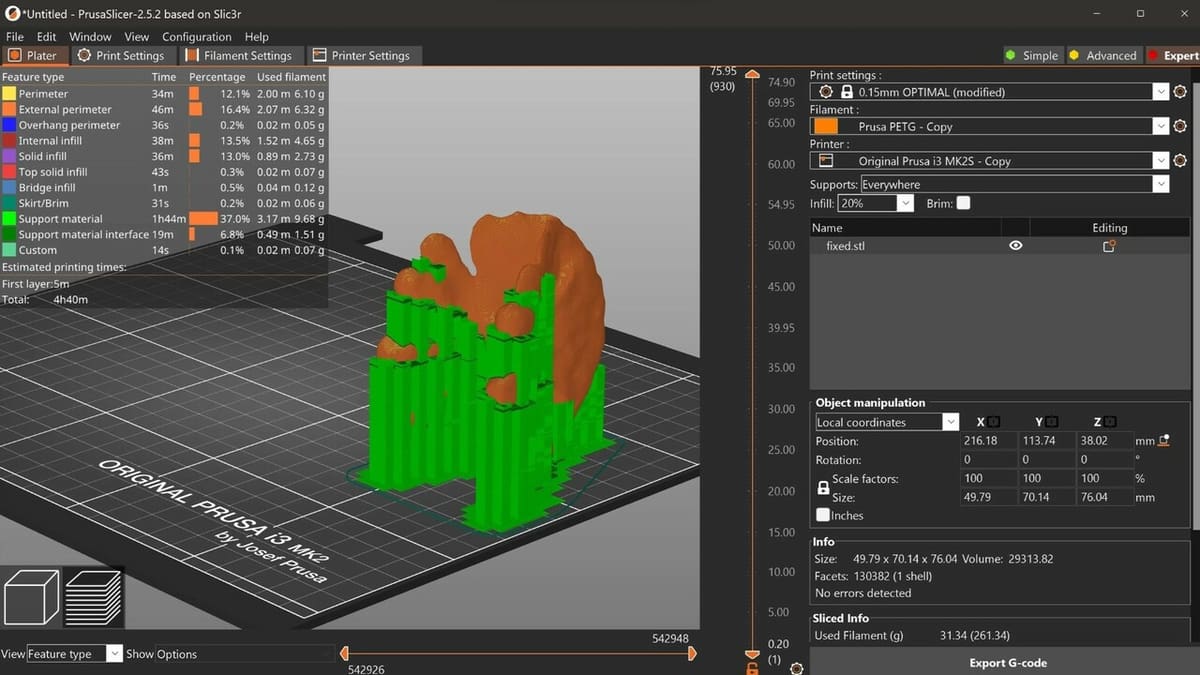Image resolution: width=1200 pixels, height=675 pixels.
Task: Enable the Brim checkbox
Action: 963,203
